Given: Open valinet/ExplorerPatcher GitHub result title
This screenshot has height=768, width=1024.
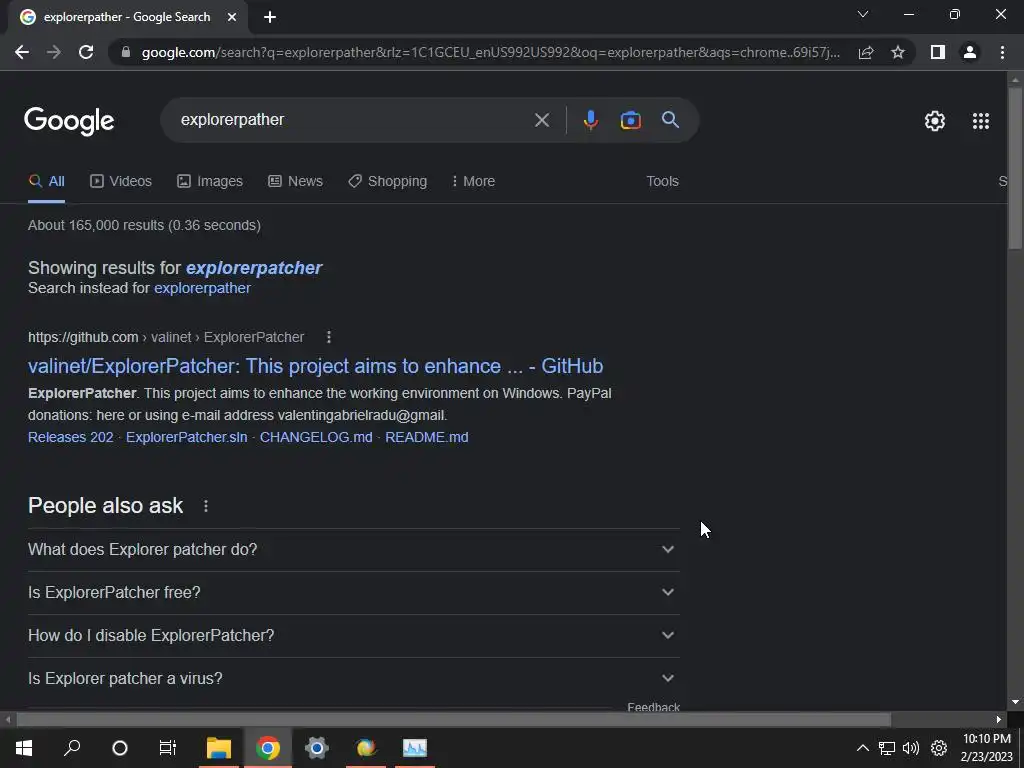Looking at the screenshot, I should (x=315, y=366).
